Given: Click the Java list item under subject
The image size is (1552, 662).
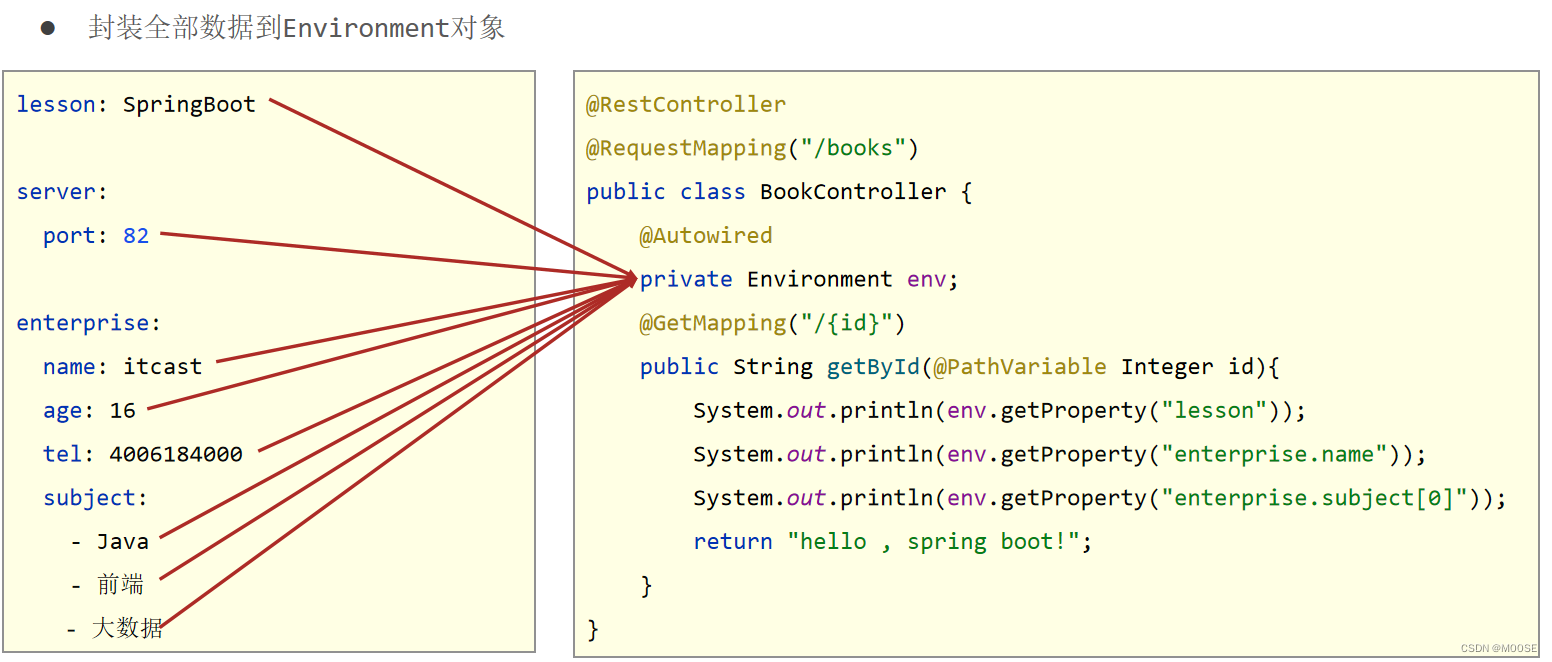Looking at the screenshot, I should pos(112,540).
